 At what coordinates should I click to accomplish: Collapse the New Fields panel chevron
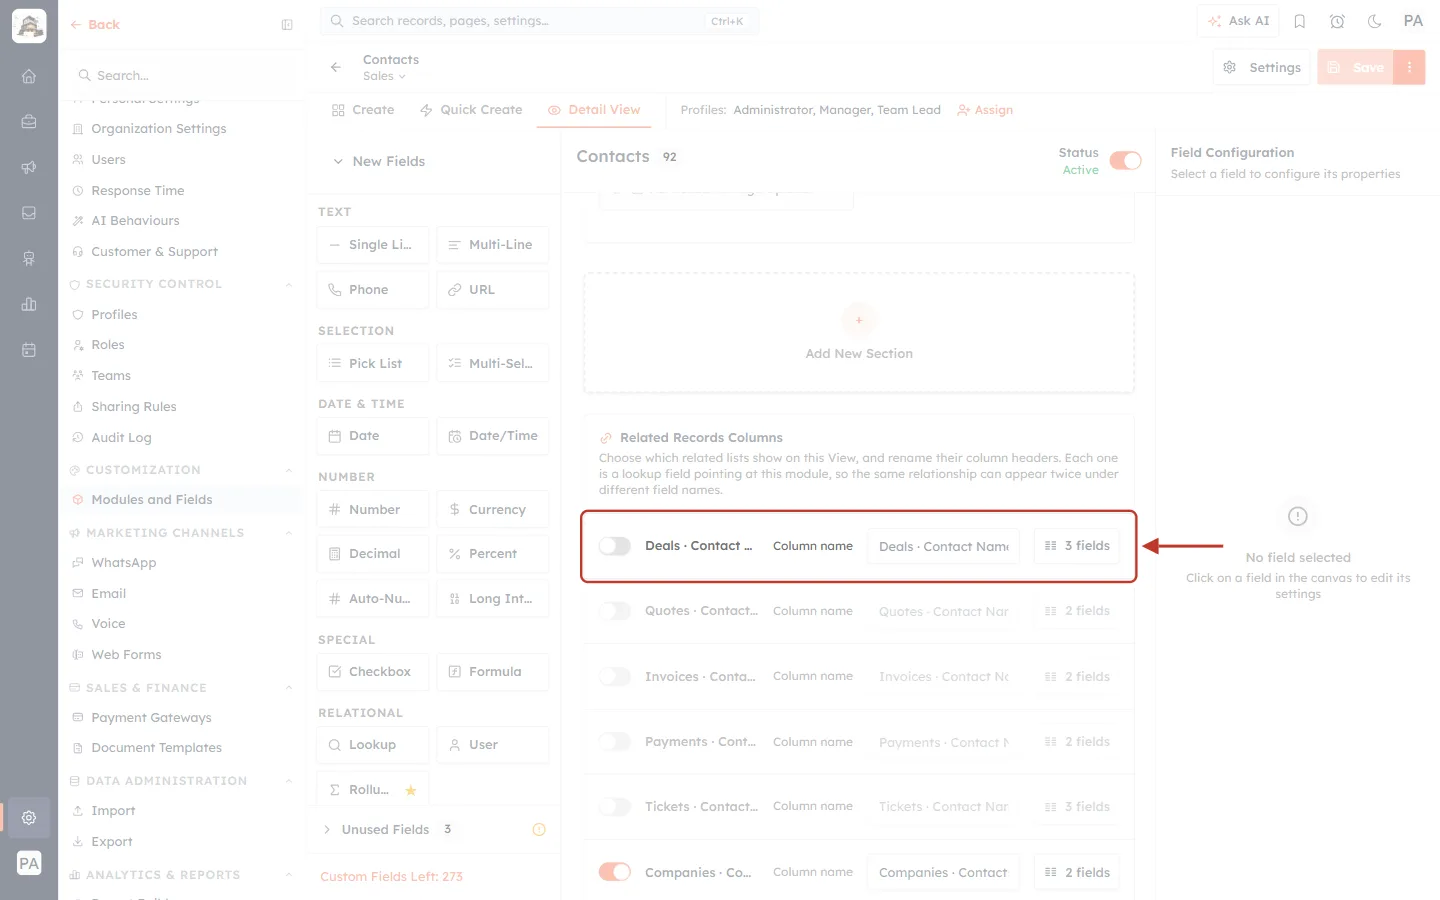pyautogui.click(x=338, y=161)
